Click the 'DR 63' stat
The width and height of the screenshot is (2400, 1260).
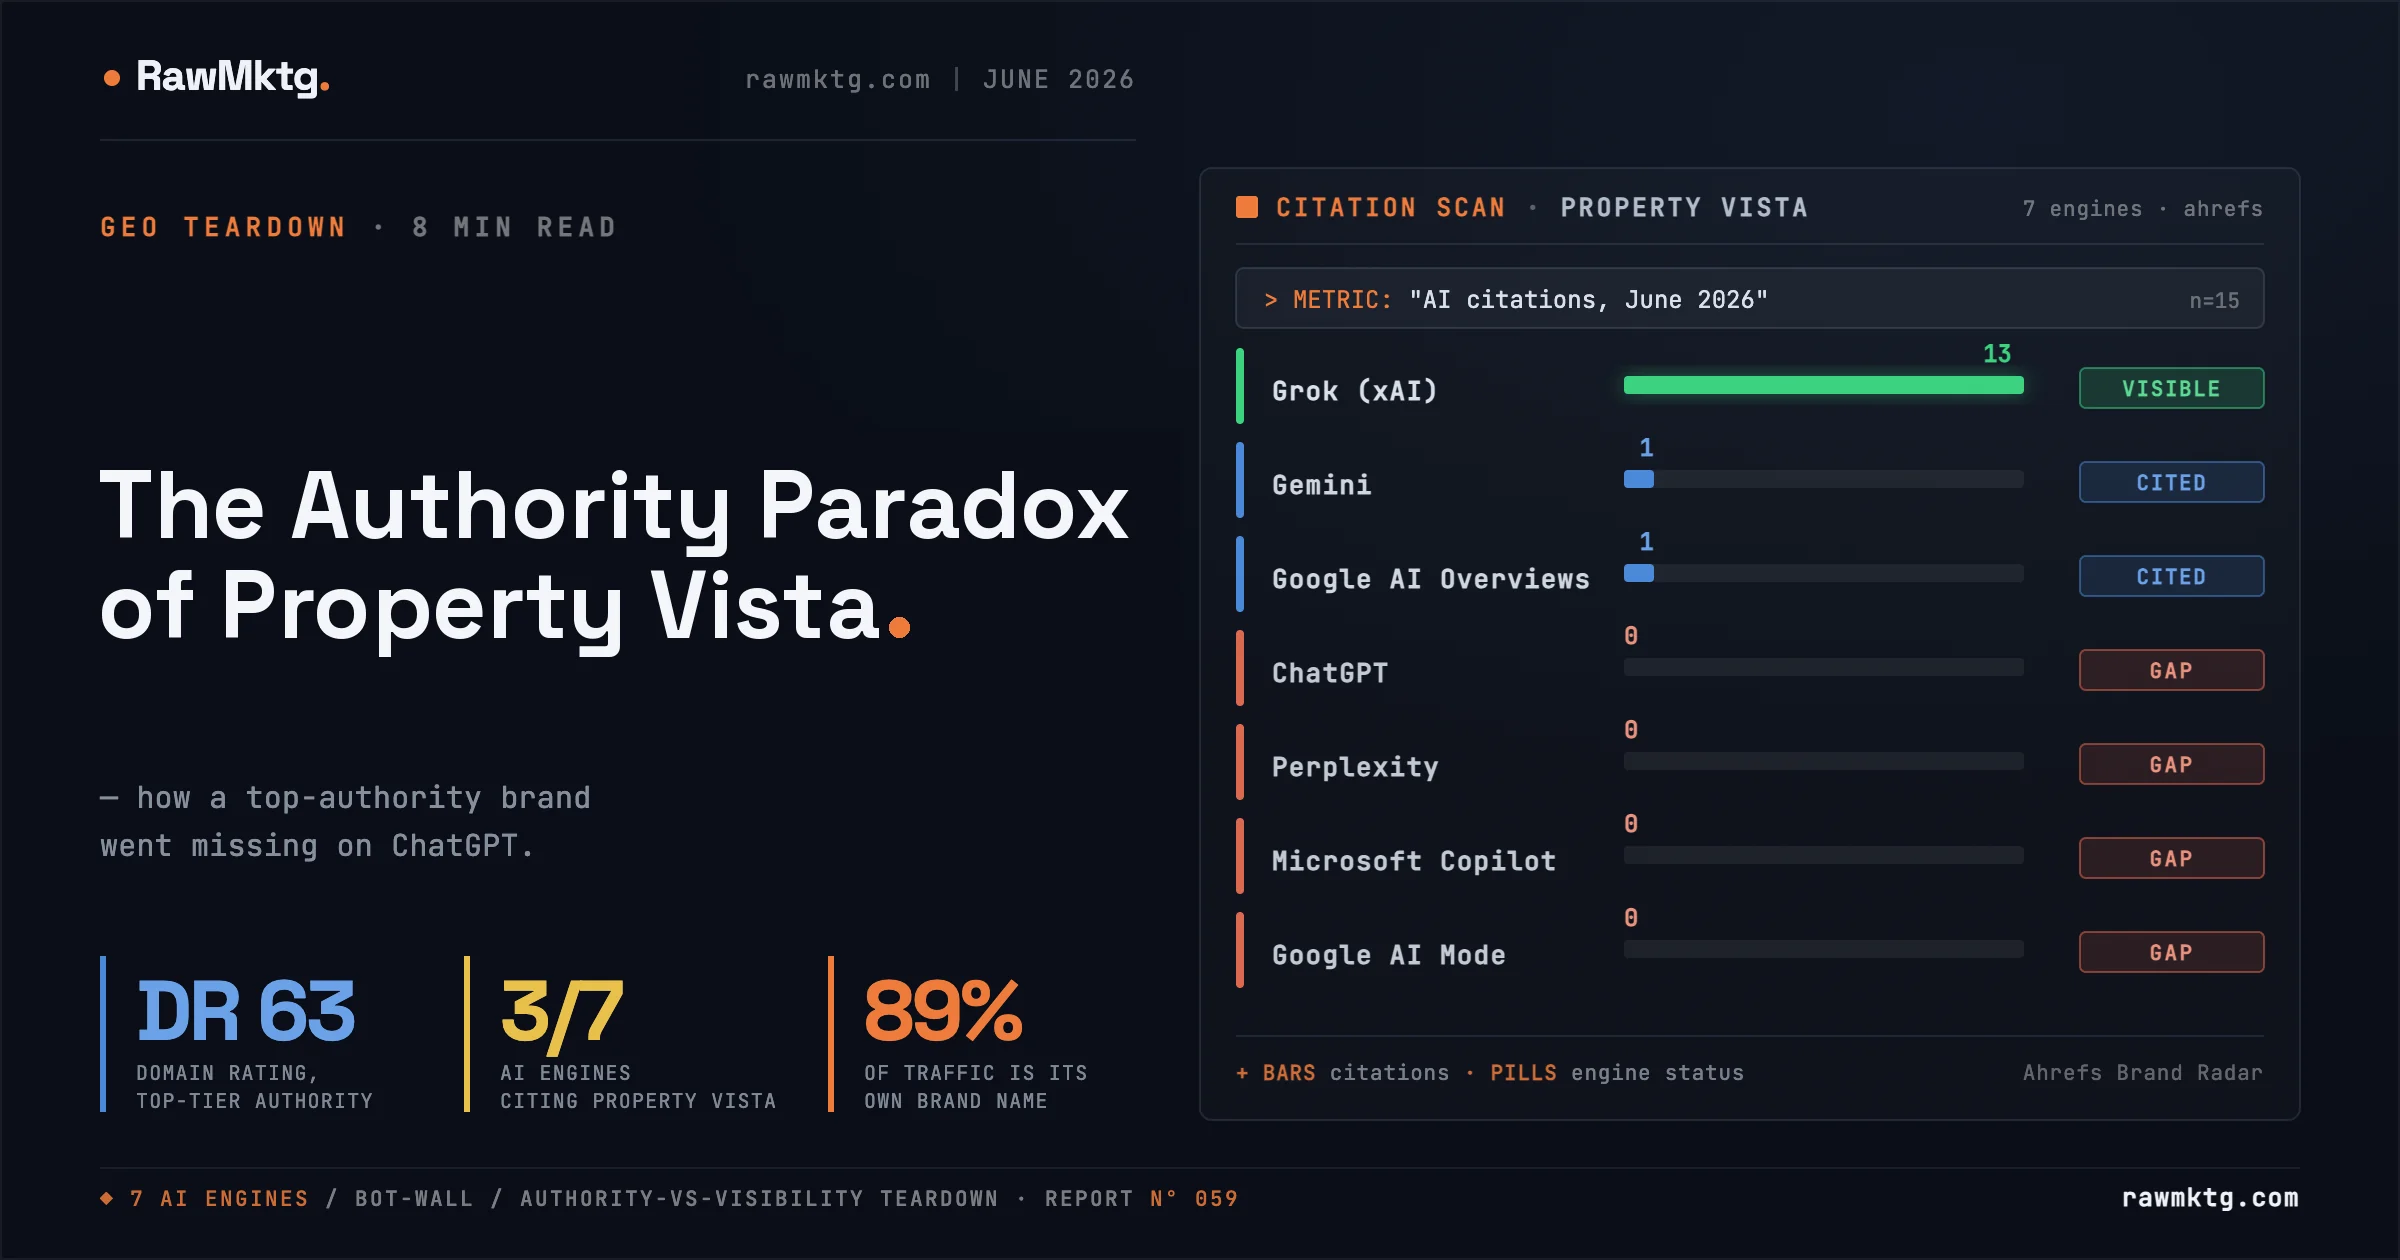coord(246,1011)
